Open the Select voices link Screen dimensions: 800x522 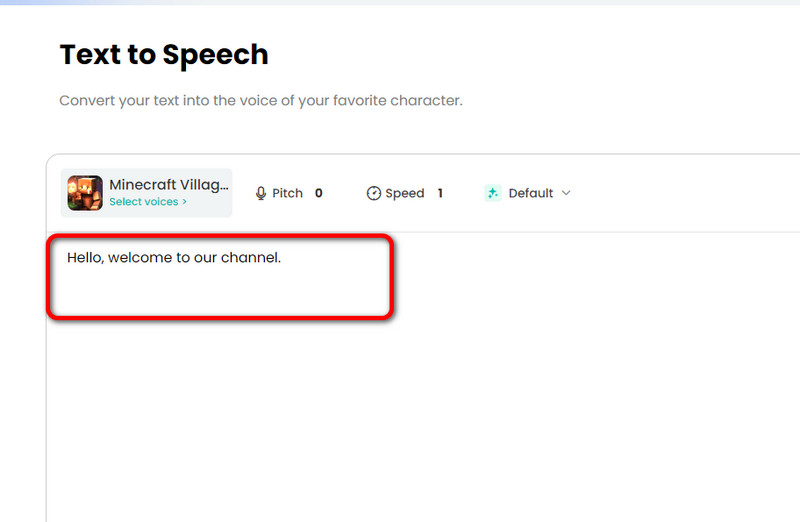(x=144, y=202)
